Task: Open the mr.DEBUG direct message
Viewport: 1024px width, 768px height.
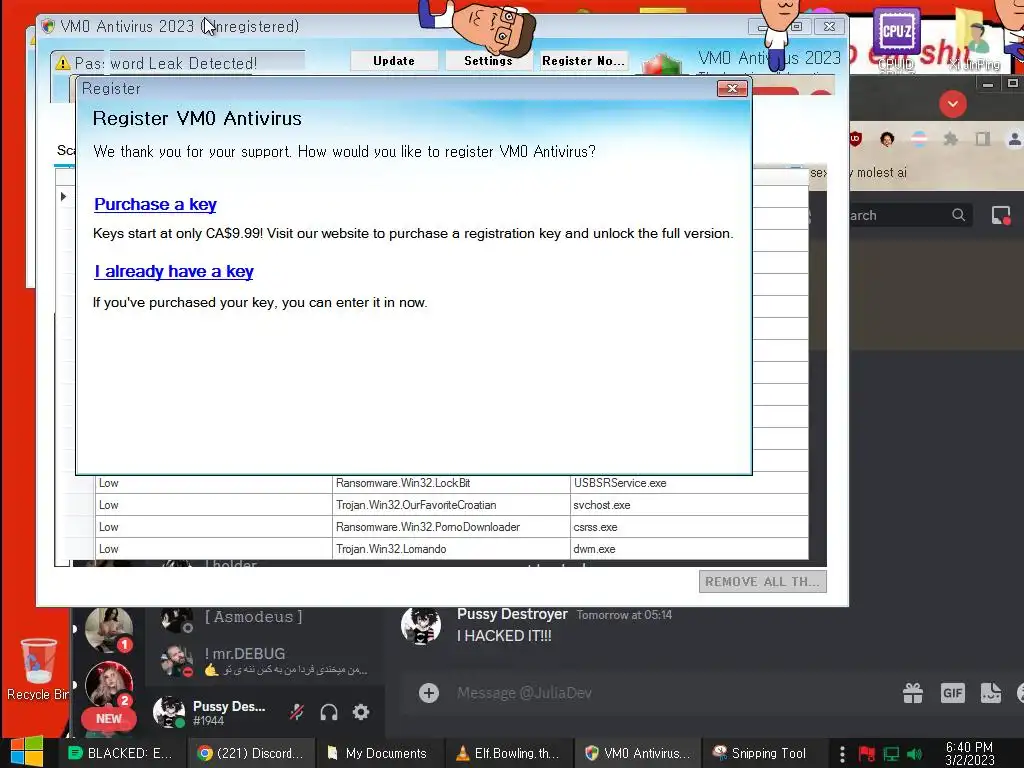Action: pos(264,660)
